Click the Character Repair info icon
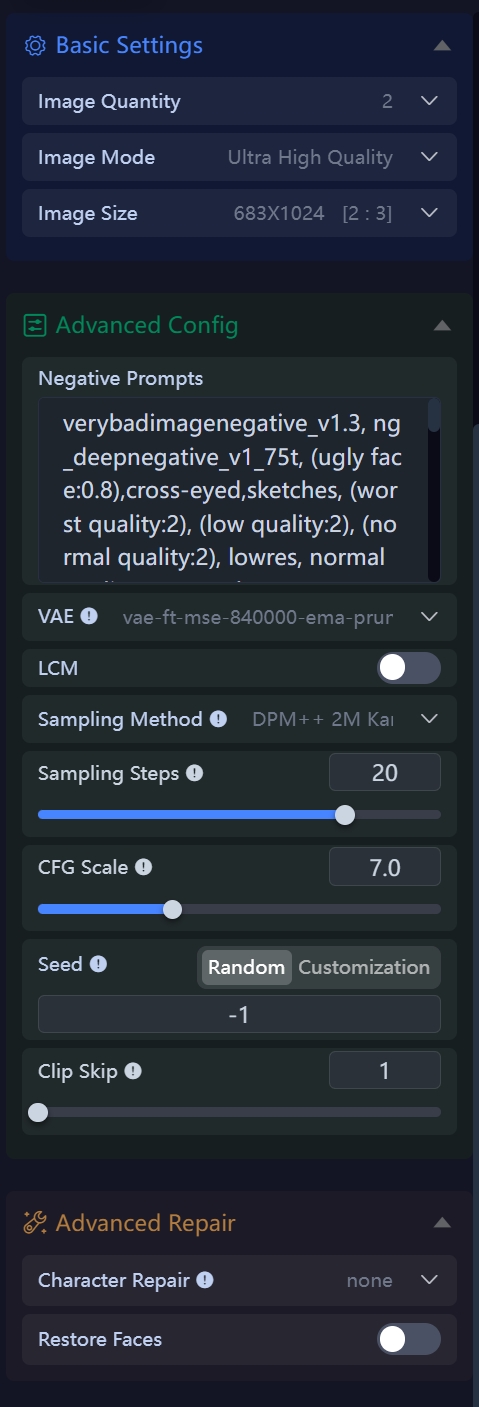Viewport: 479px width, 1407px height. [205, 1280]
